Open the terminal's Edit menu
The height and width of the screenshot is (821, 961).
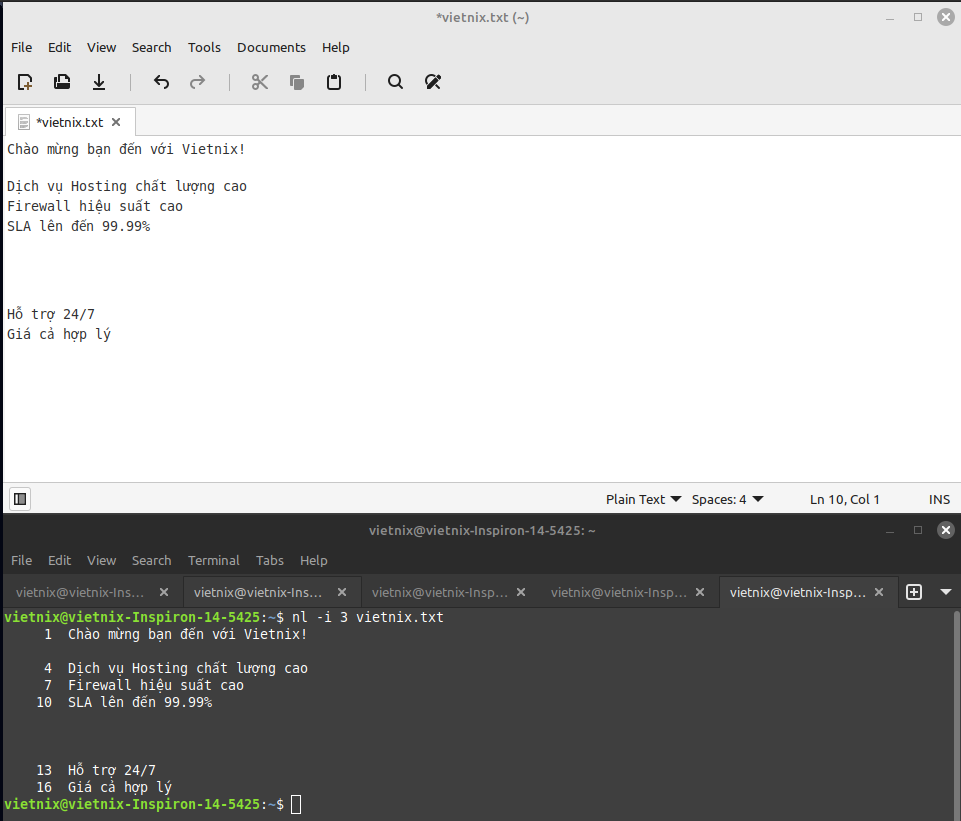coord(59,560)
